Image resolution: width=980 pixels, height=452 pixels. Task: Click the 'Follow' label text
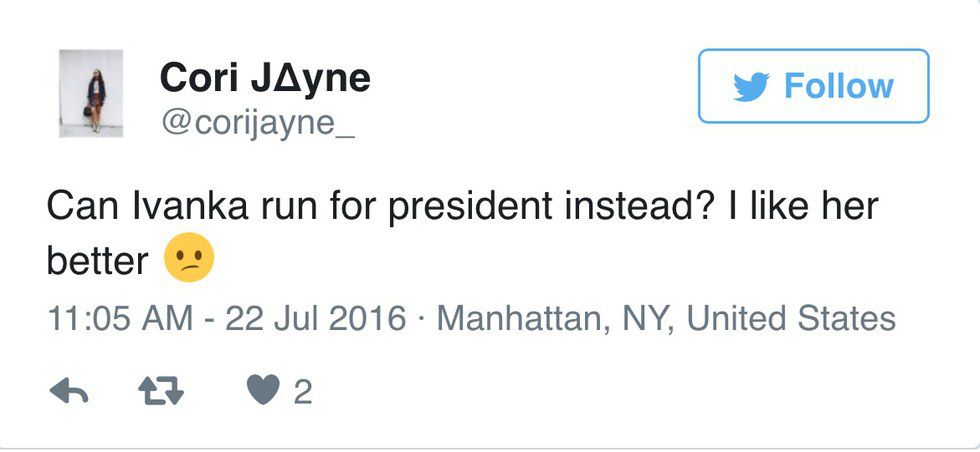tap(838, 87)
